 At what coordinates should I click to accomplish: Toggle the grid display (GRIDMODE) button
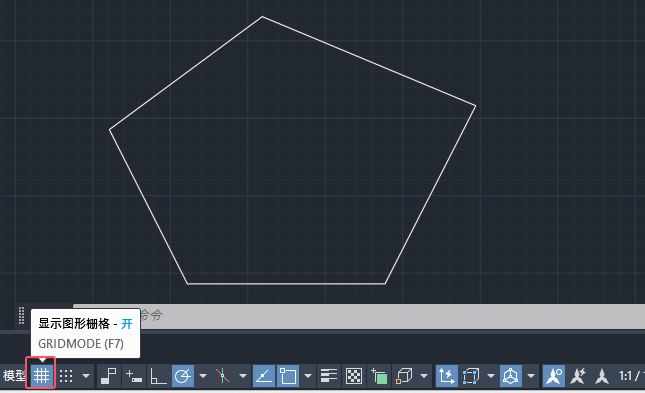pyautogui.click(x=41, y=375)
